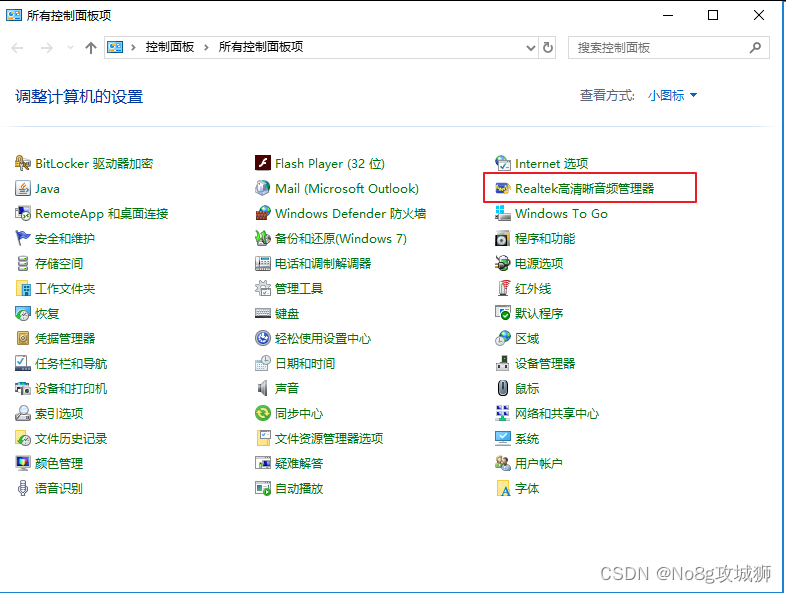This screenshot has height=593, width=786.
Task: Go back with the left arrow button
Action: click(x=18, y=48)
